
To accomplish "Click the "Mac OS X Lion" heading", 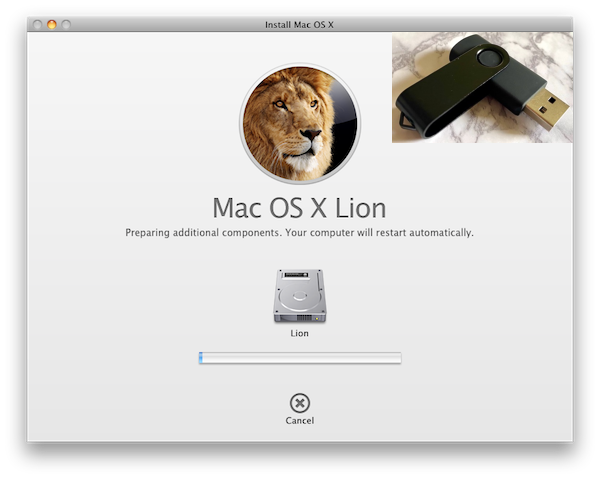I will pos(299,208).
